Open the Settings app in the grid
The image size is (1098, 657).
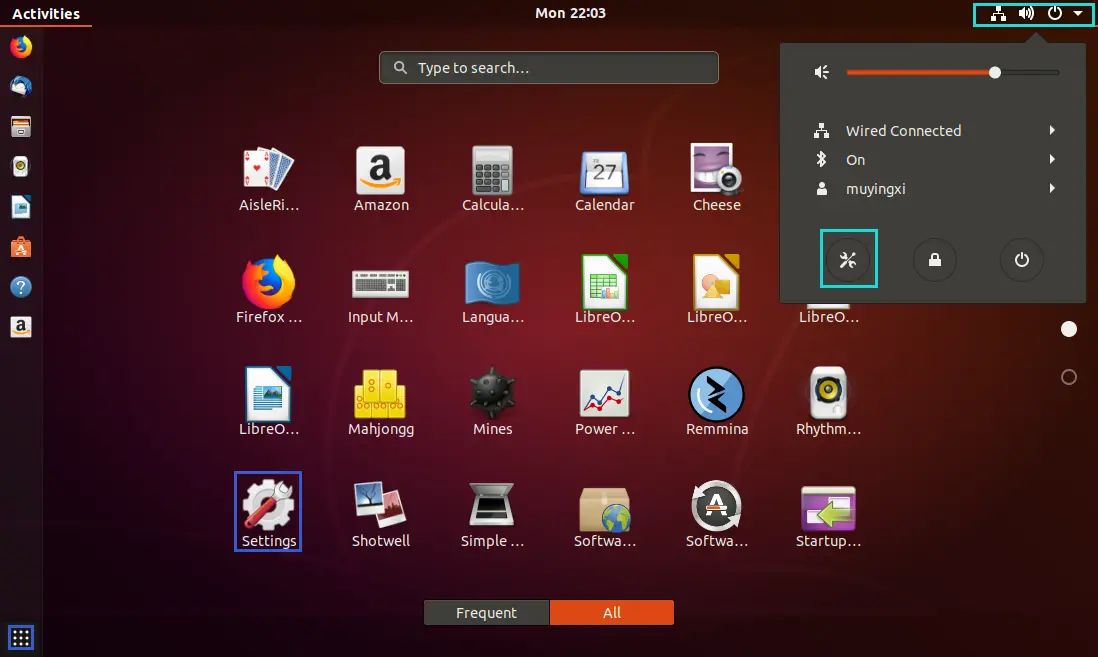click(x=268, y=511)
